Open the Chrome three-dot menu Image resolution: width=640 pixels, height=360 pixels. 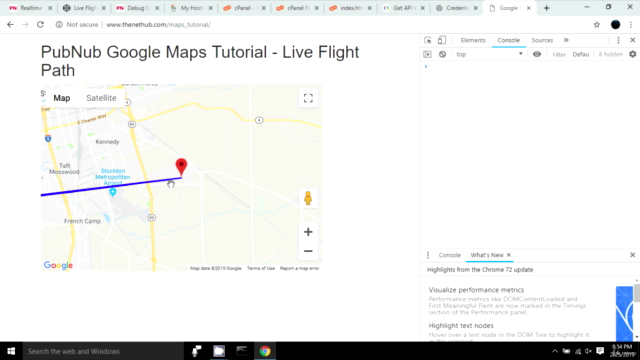(631, 24)
